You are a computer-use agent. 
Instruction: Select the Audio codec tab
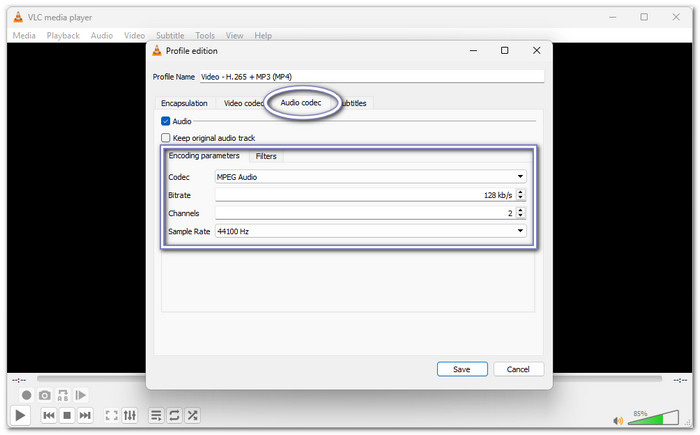[x=301, y=103]
